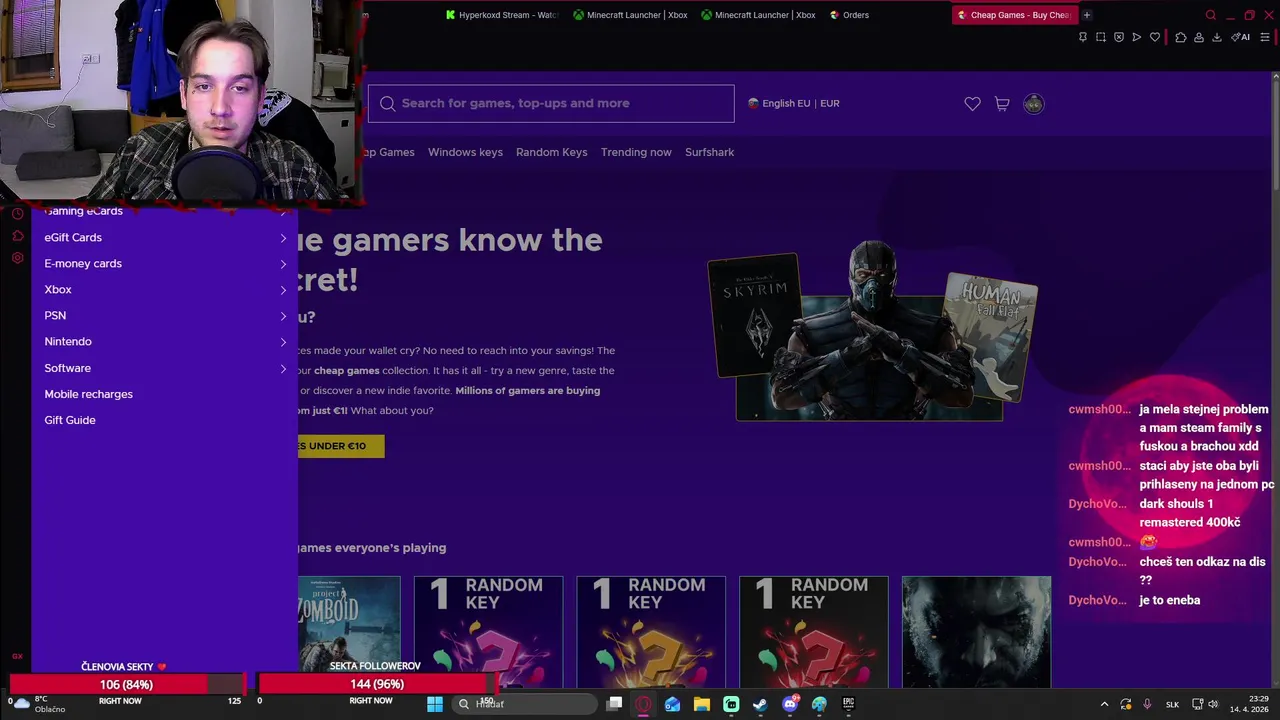Open Easy Setup sliders icon in toolbar
The image size is (1280, 720).
(1265, 37)
